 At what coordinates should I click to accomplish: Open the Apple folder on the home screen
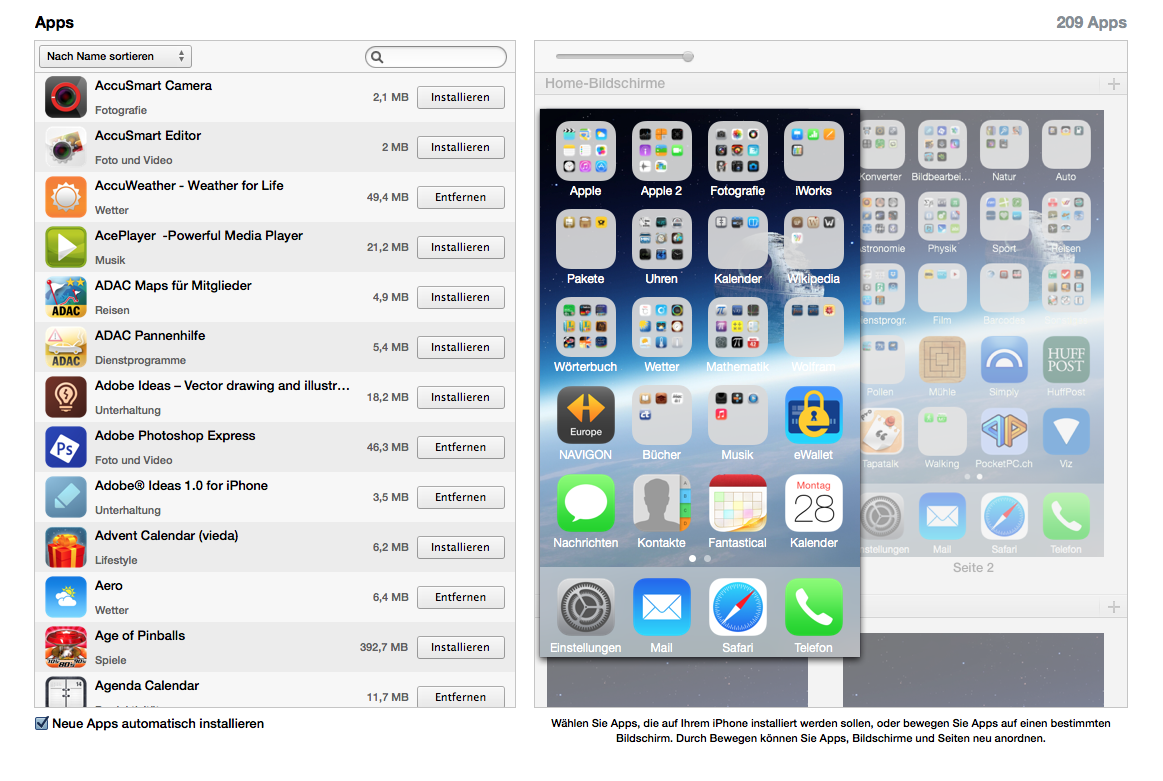click(586, 151)
